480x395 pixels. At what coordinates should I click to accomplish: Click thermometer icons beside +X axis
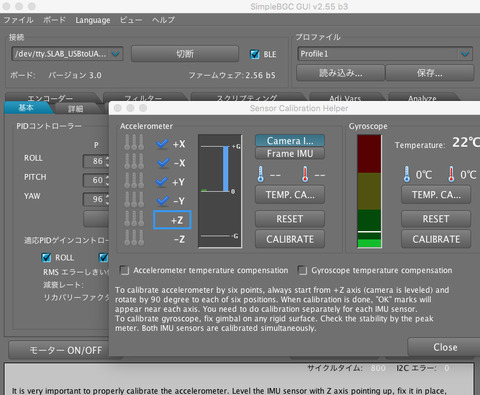point(134,143)
